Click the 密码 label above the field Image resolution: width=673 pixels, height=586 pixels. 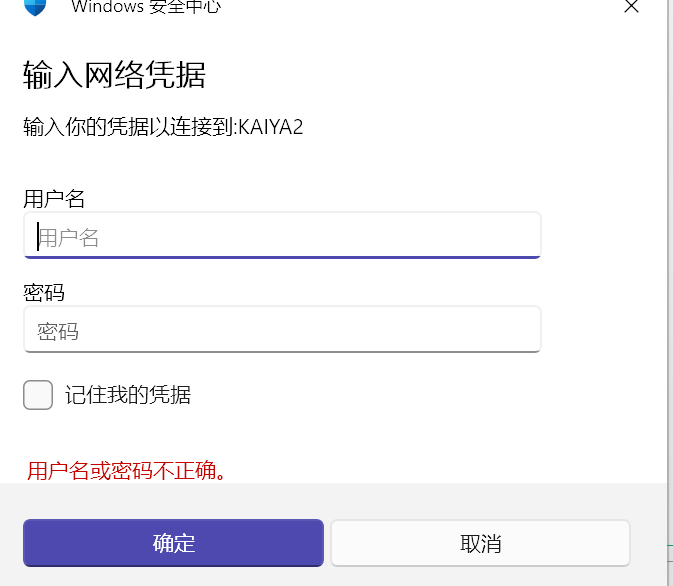(44, 292)
